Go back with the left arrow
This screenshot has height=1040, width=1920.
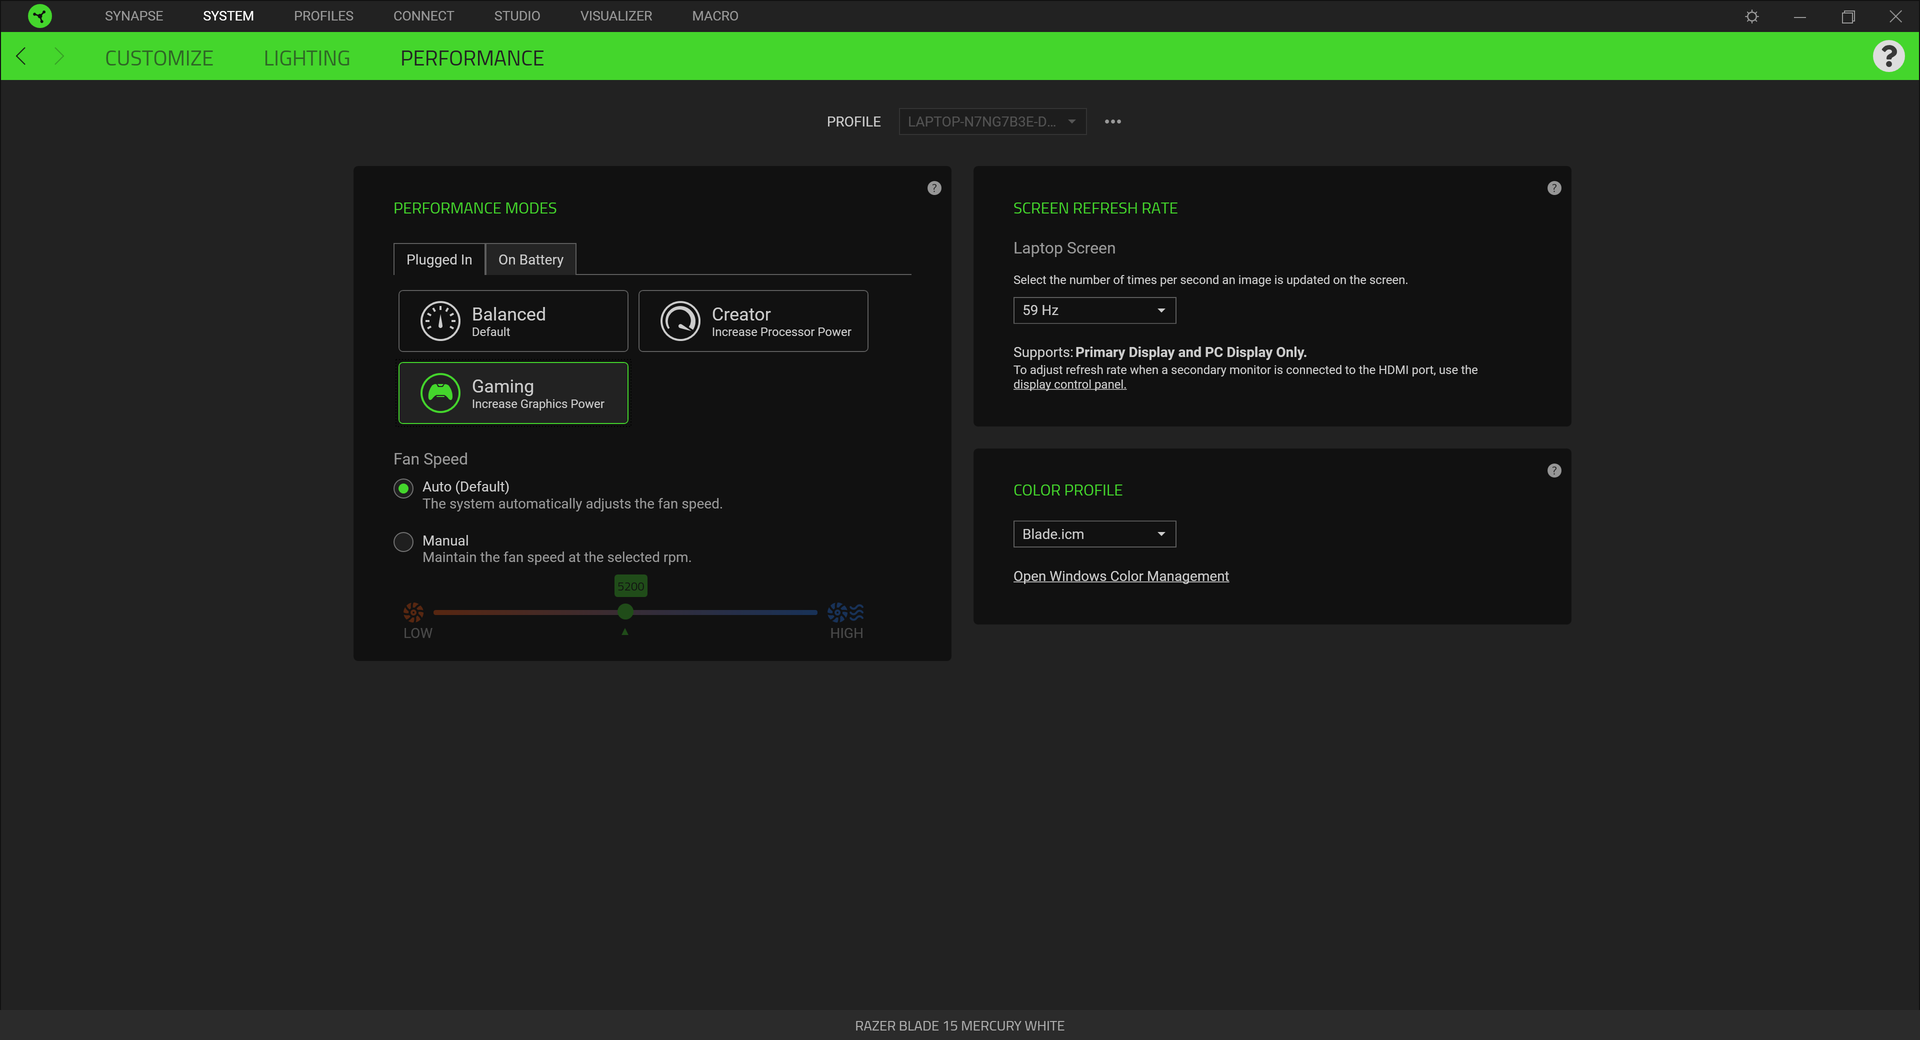point(21,56)
